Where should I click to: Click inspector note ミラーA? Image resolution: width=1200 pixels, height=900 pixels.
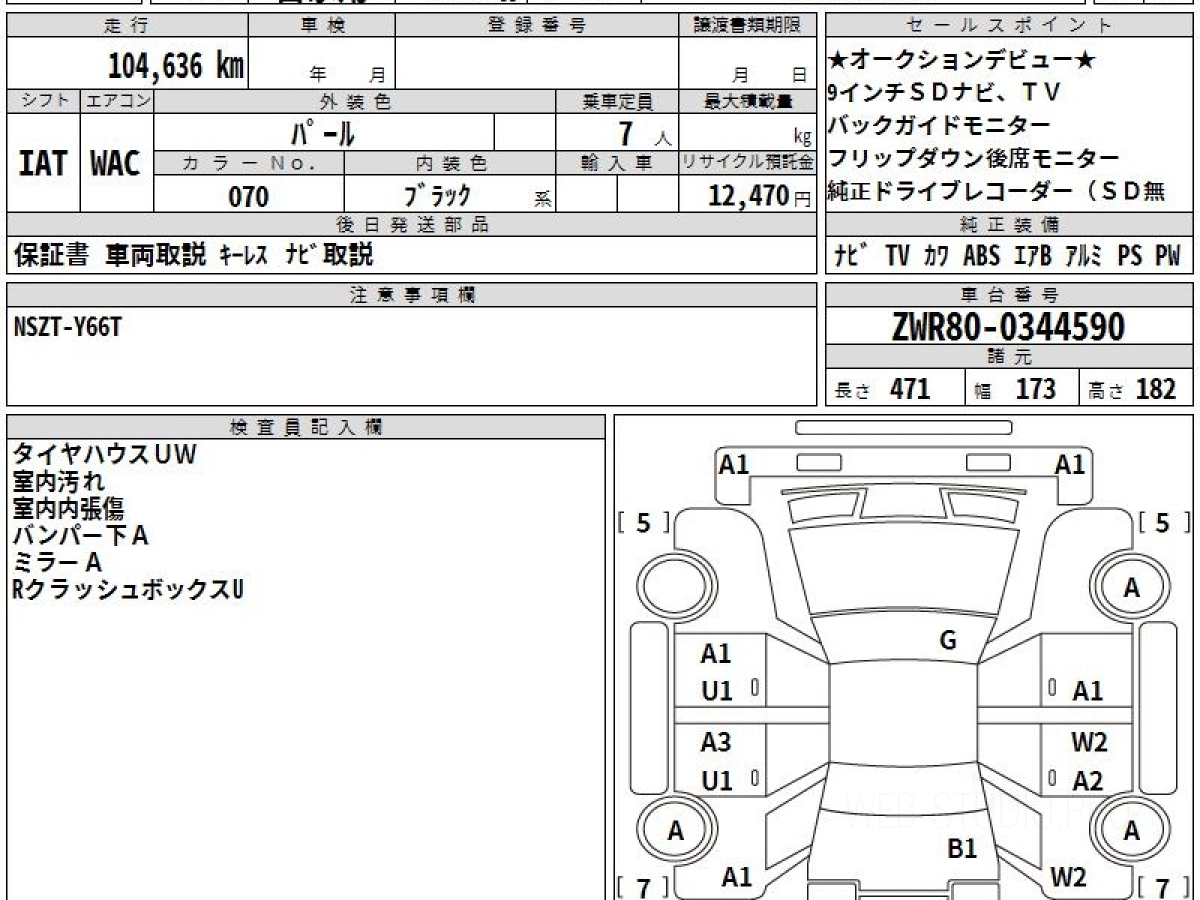point(57,562)
